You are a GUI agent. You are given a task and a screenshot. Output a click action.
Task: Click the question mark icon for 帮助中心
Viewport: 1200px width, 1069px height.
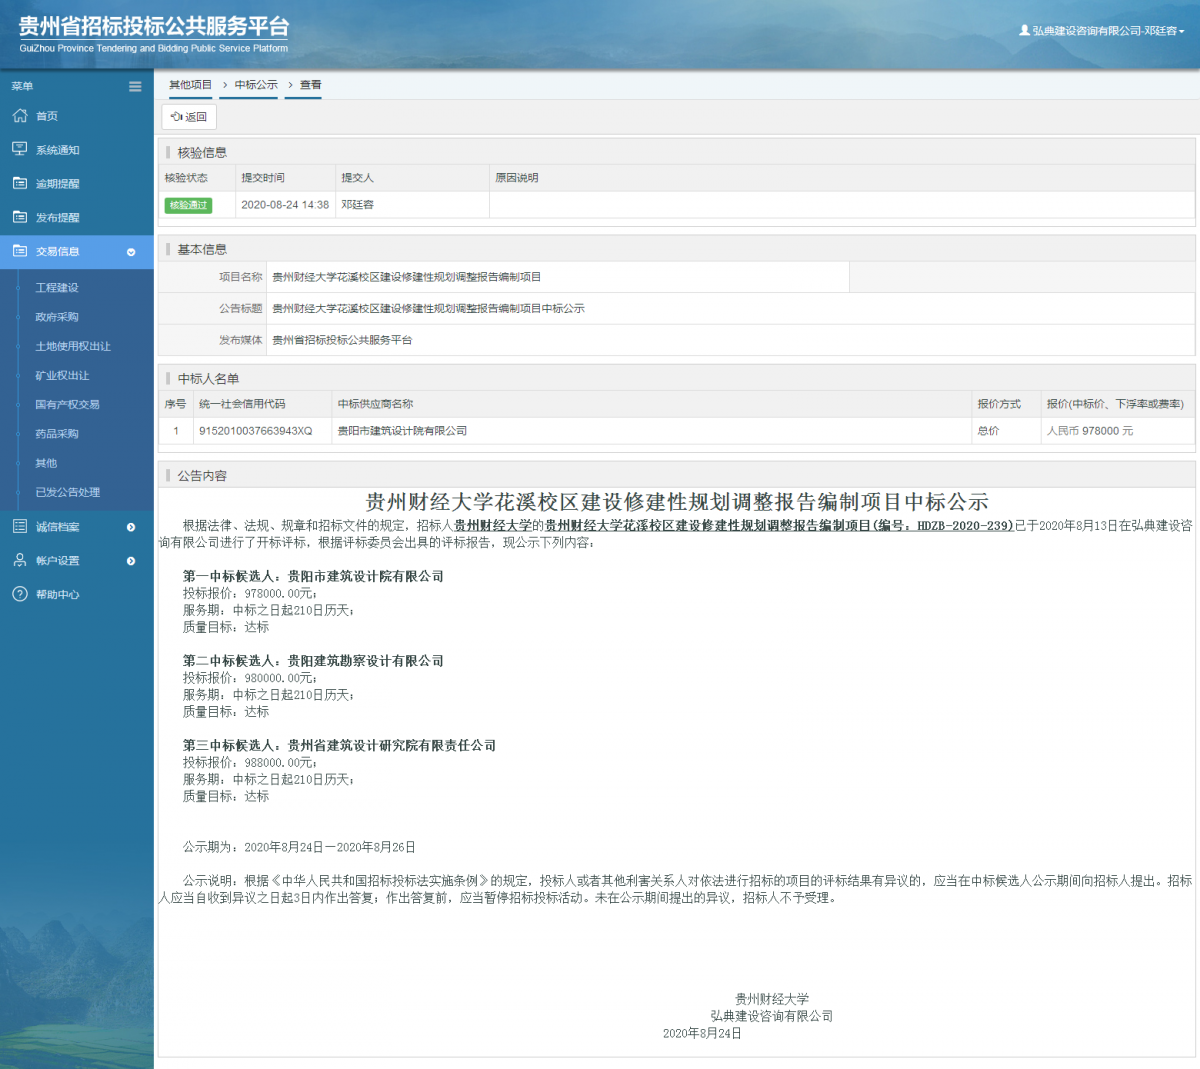pos(19,594)
